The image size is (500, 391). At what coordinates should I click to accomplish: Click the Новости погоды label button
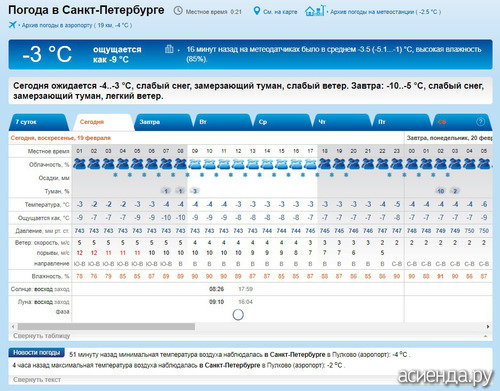pyautogui.click(x=37, y=352)
